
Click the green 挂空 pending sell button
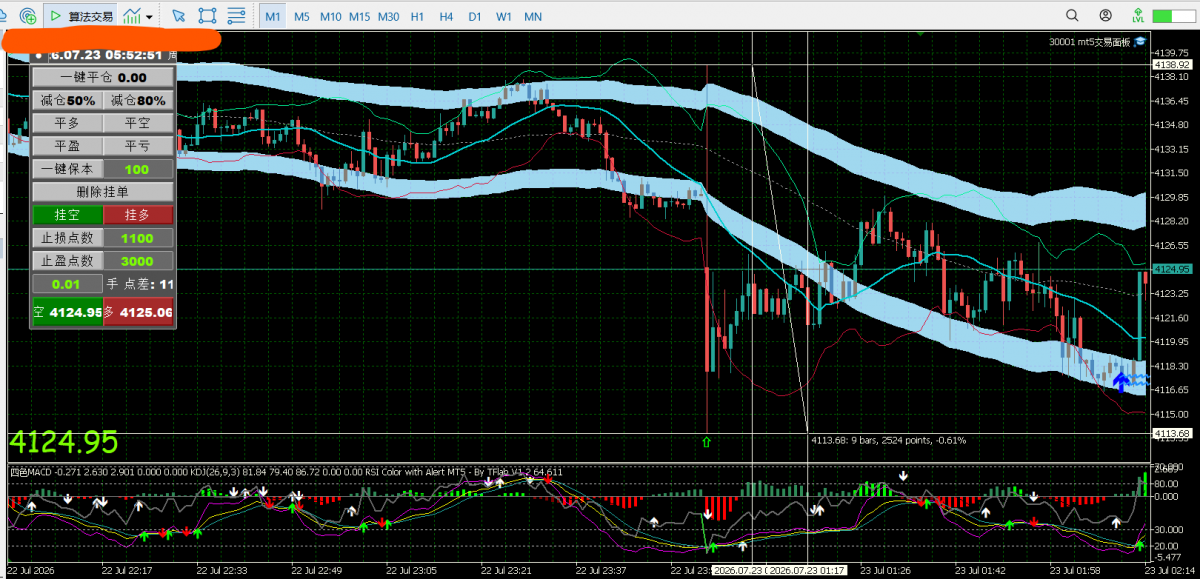(x=68, y=214)
